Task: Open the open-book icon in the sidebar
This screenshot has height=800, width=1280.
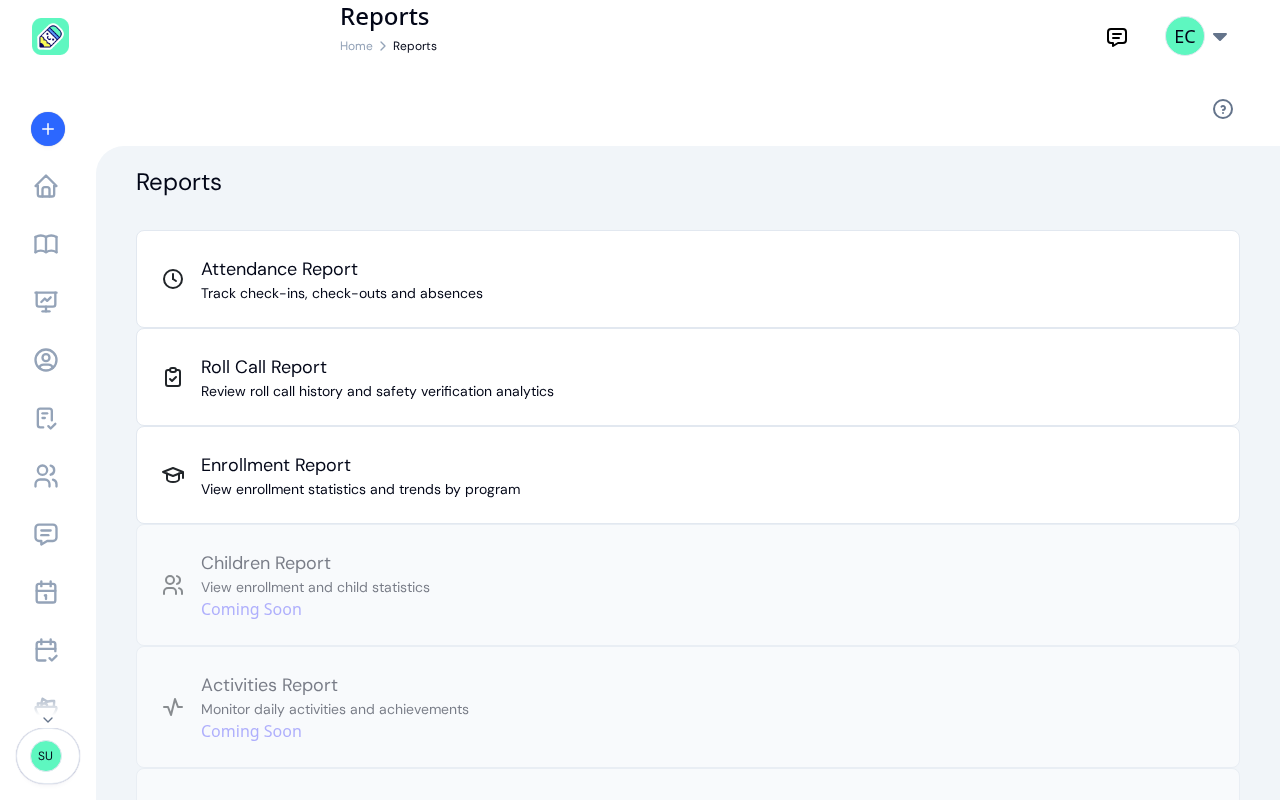Action: (x=46, y=244)
